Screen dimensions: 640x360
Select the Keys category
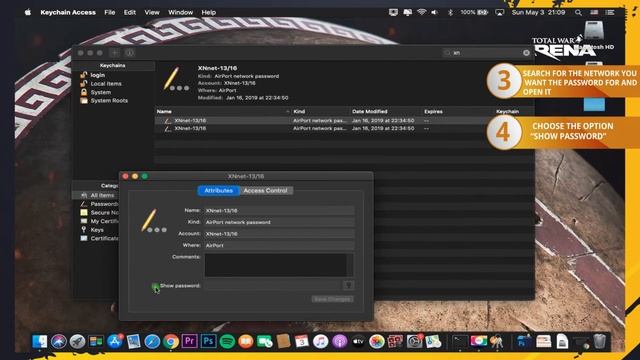coord(97,230)
